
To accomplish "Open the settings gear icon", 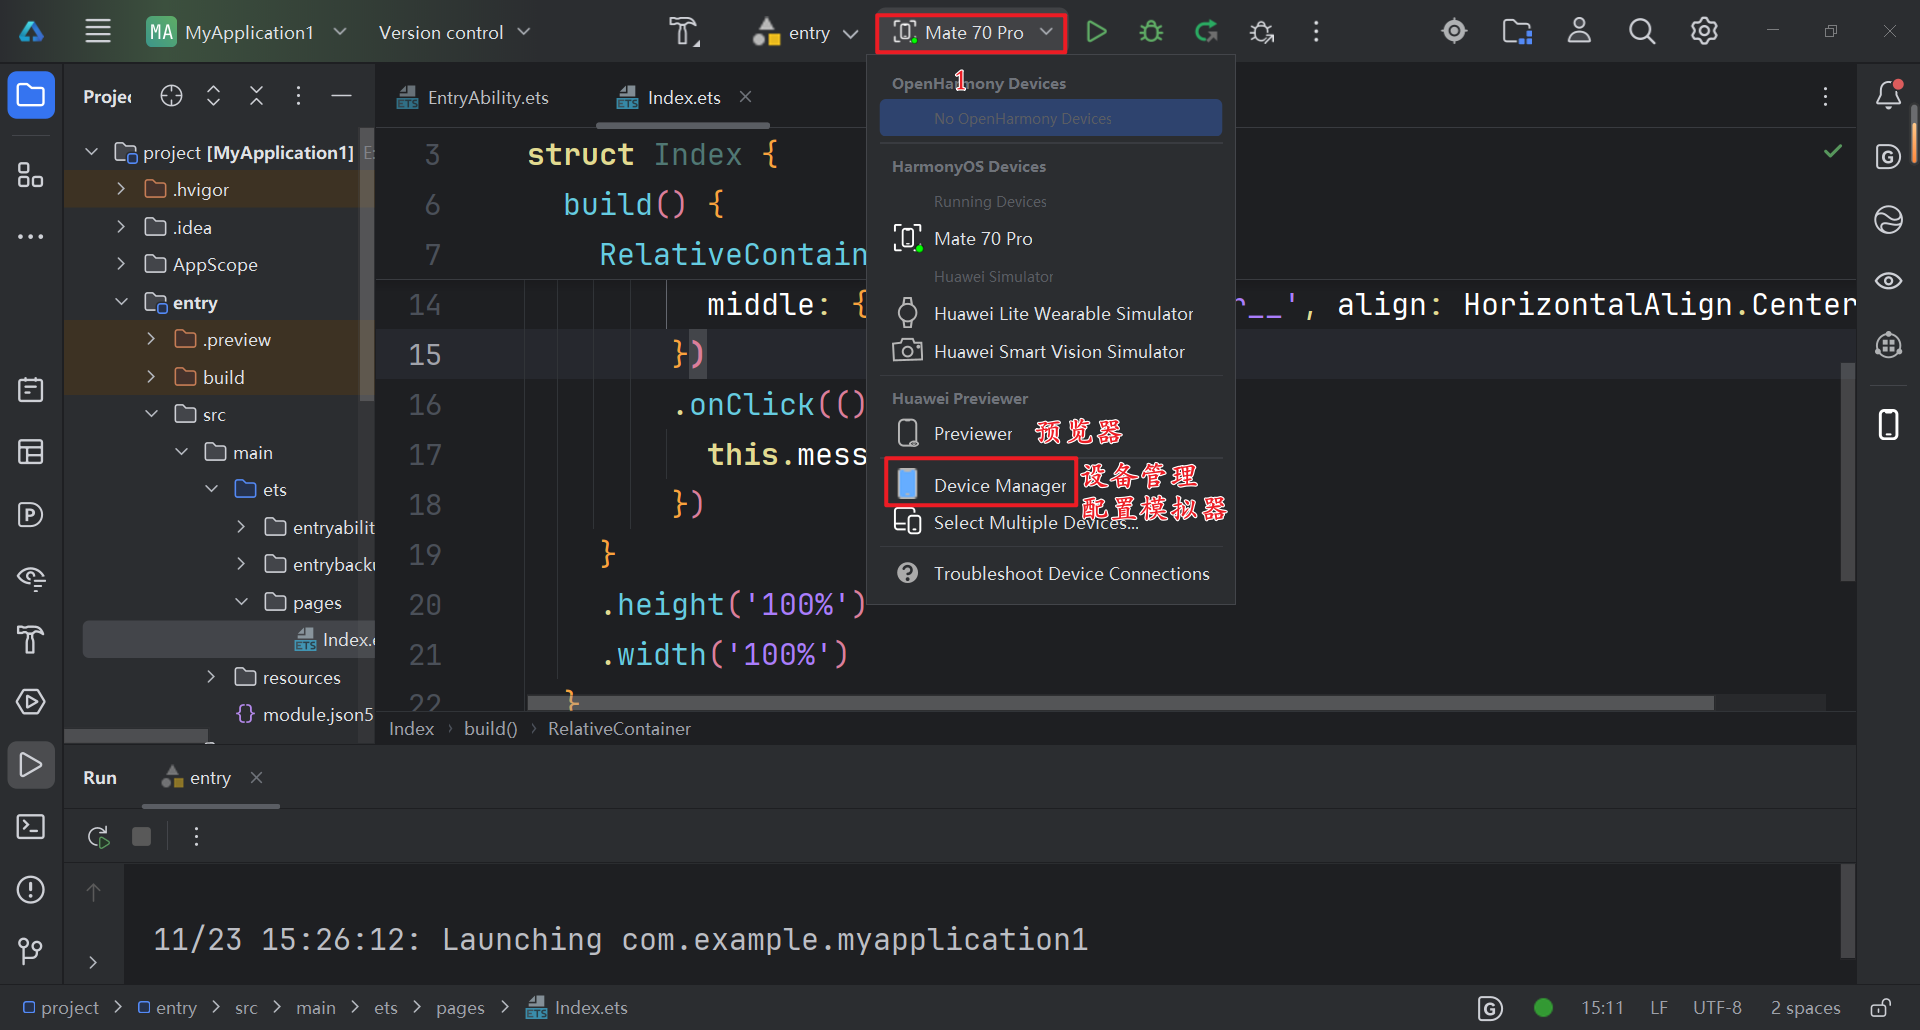I will point(1704,32).
